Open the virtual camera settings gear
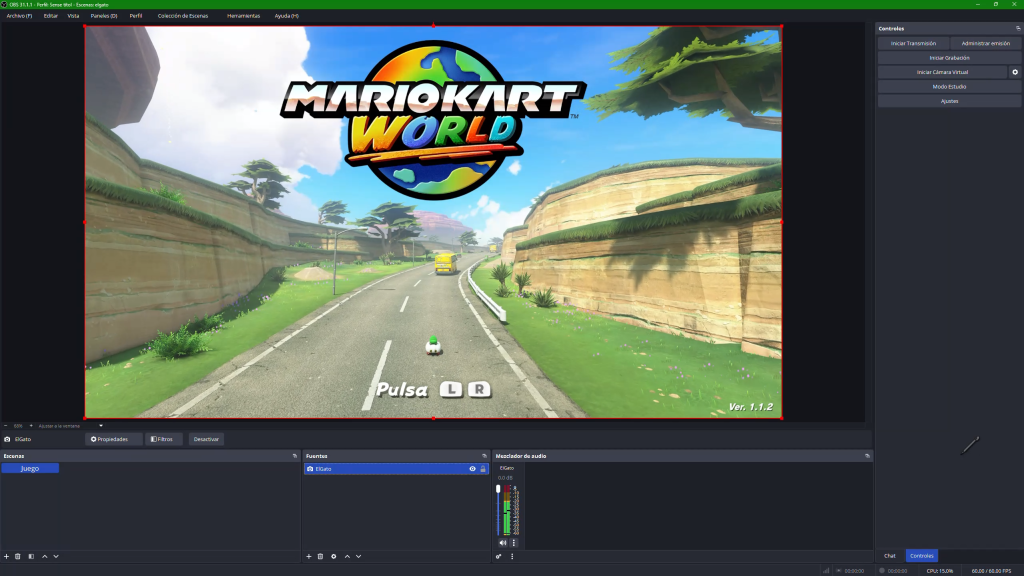The image size is (1024, 576). 1015,72
